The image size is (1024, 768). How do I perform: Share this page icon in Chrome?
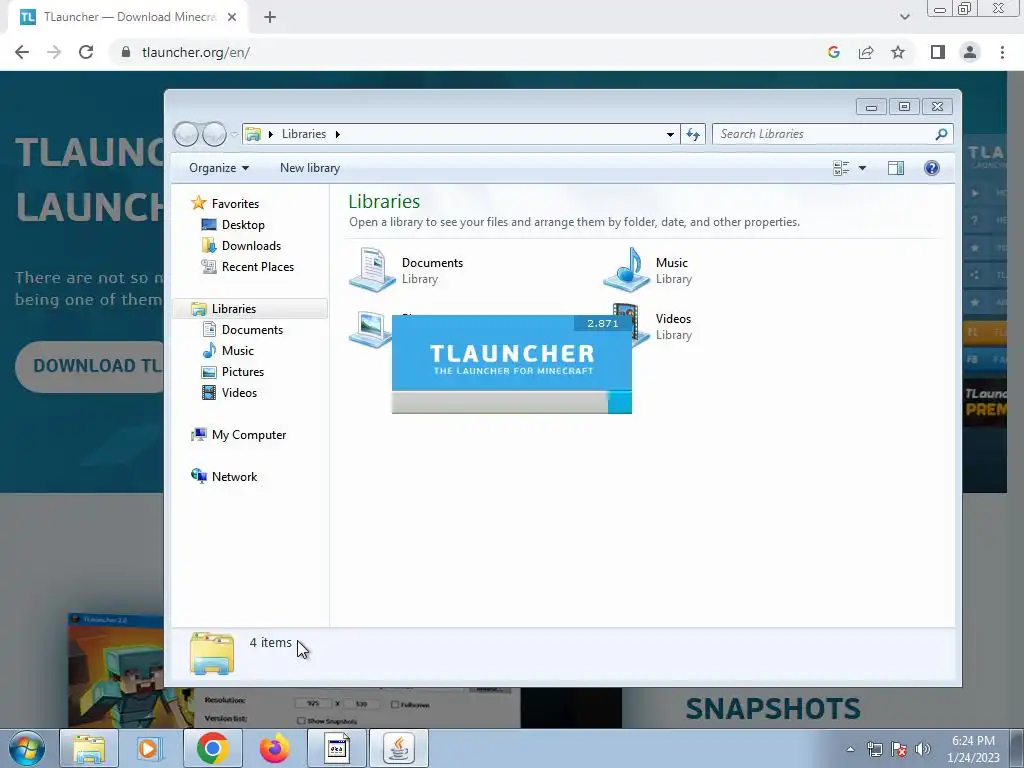point(866,52)
